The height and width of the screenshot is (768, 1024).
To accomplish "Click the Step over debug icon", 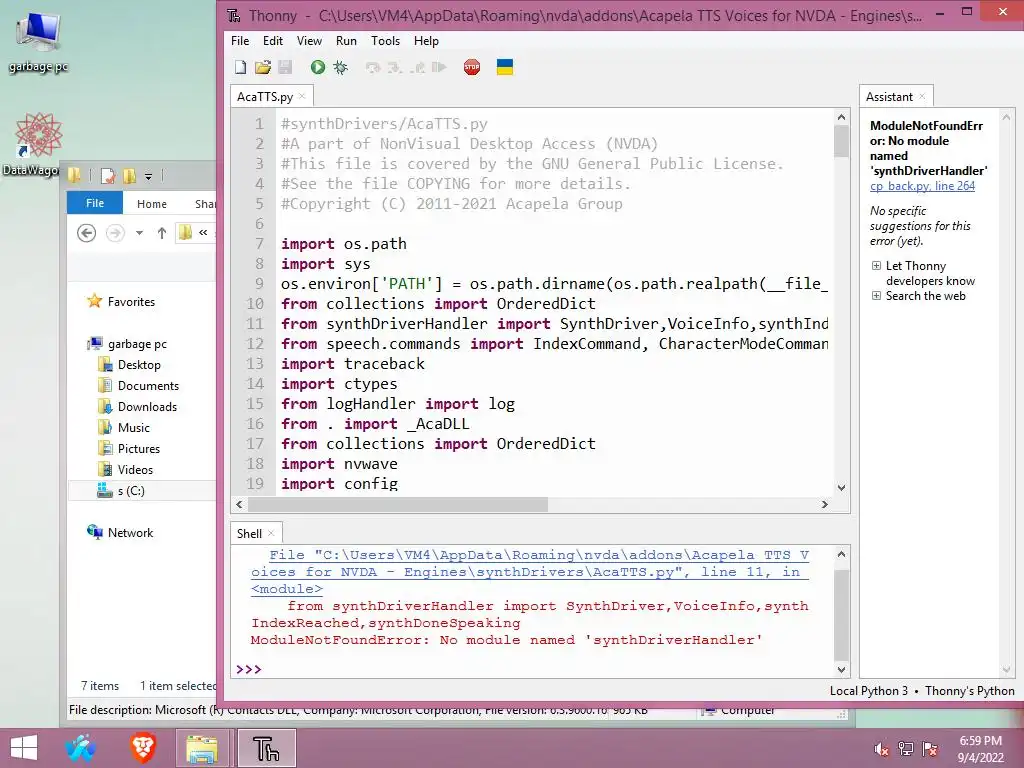I will 373,67.
